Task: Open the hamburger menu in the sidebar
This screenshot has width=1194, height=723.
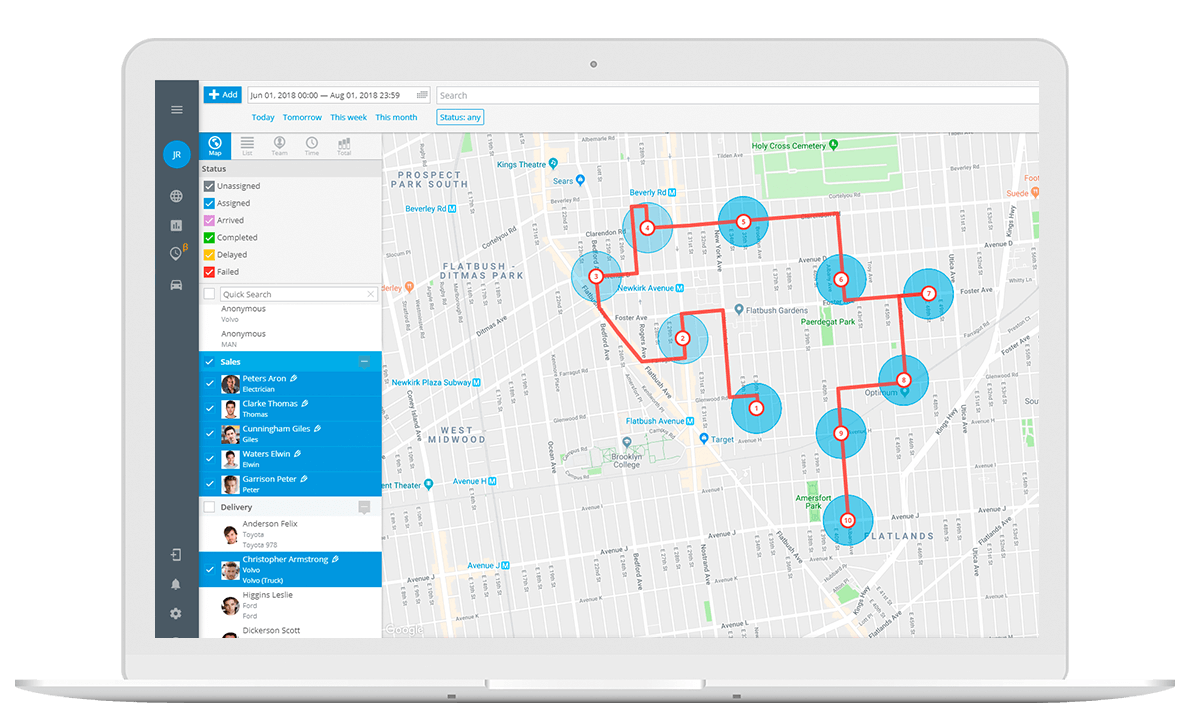Action: tap(177, 110)
